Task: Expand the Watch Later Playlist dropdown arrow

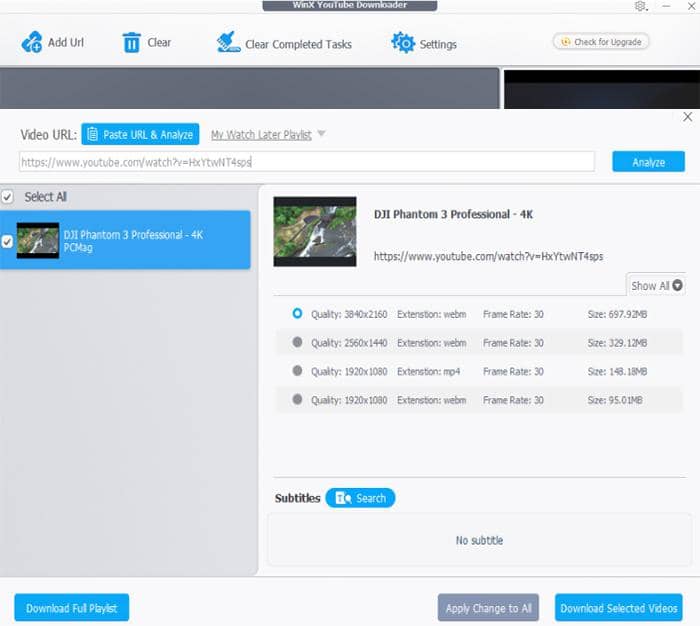Action: coord(321,134)
